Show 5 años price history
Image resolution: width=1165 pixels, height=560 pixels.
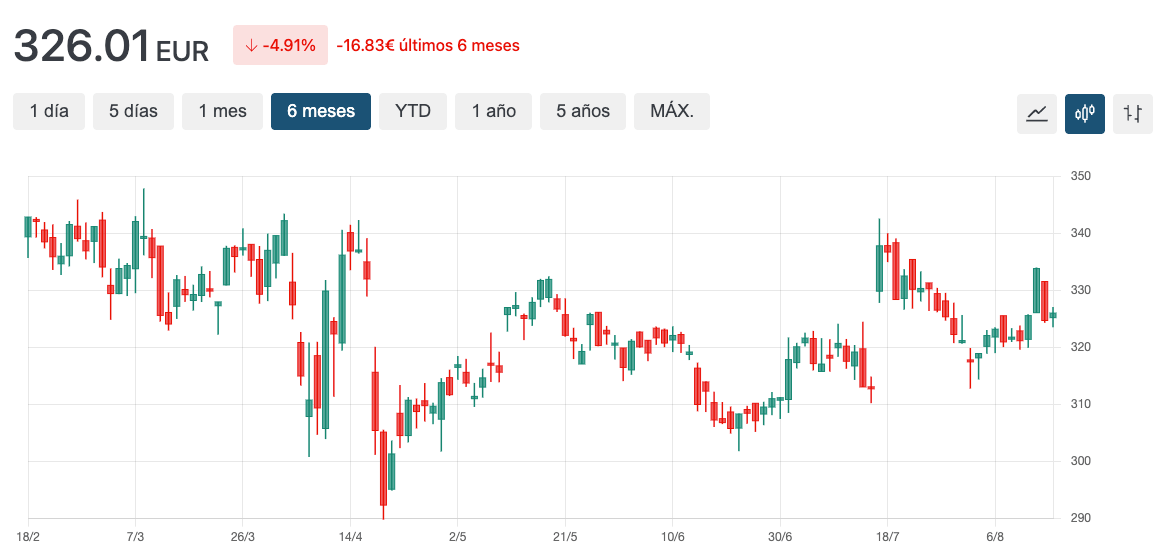tap(583, 111)
